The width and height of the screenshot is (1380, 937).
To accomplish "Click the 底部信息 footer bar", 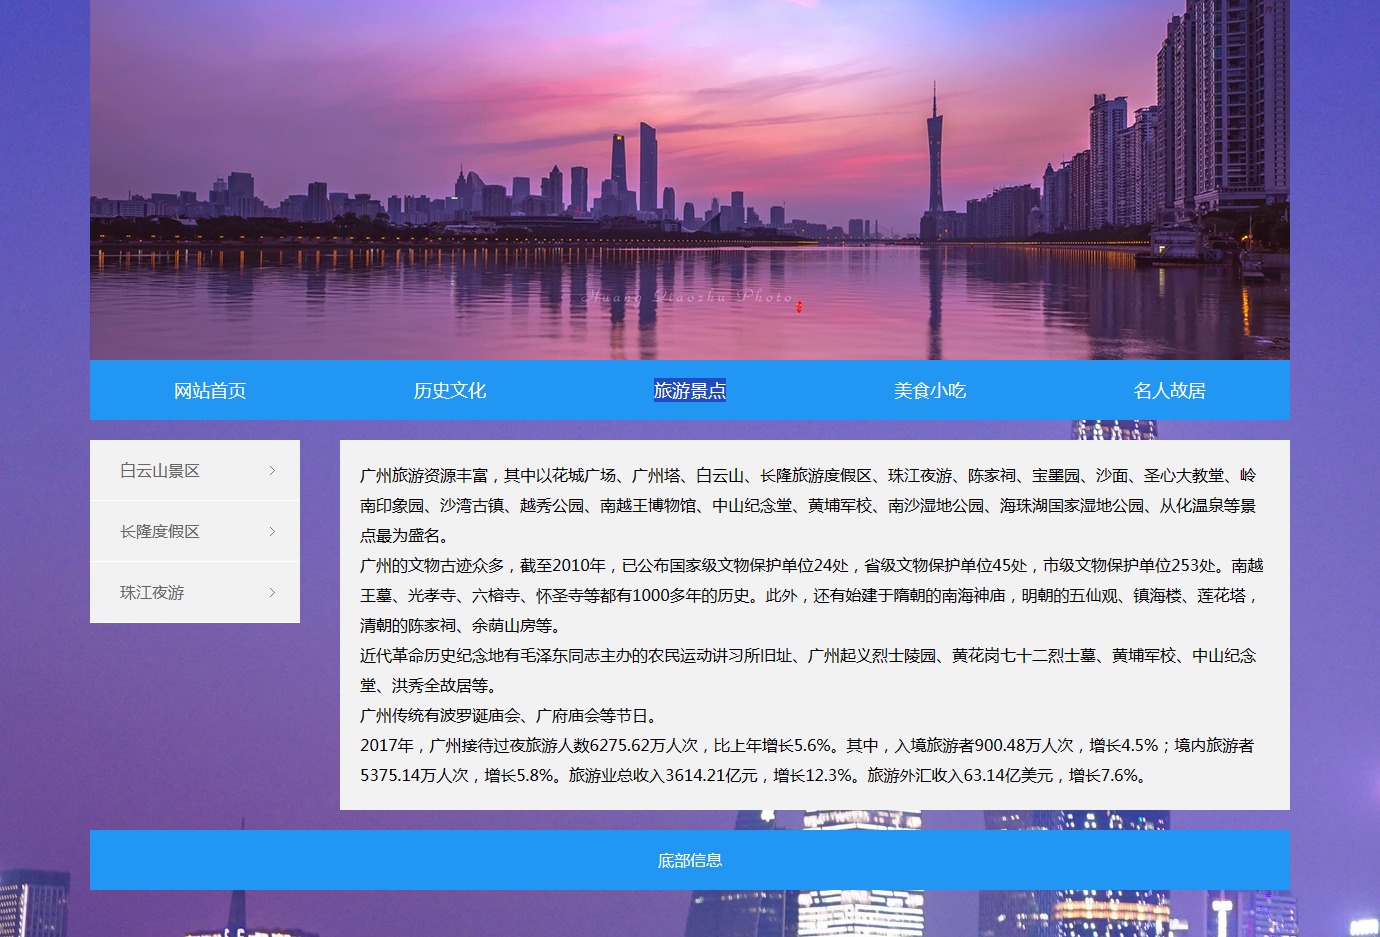I will pos(690,860).
